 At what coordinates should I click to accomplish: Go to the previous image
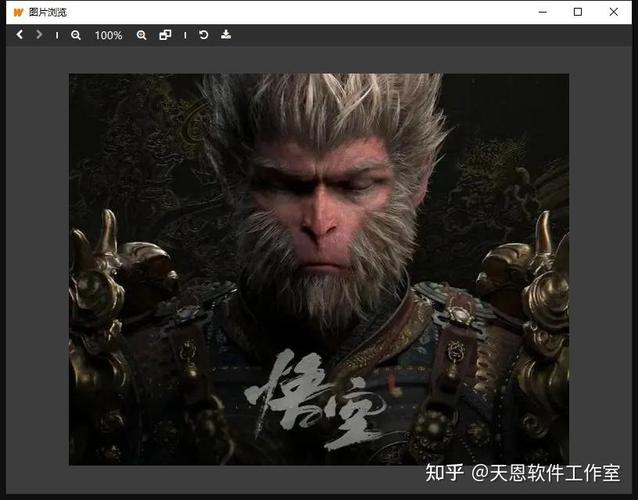point(19,35)
